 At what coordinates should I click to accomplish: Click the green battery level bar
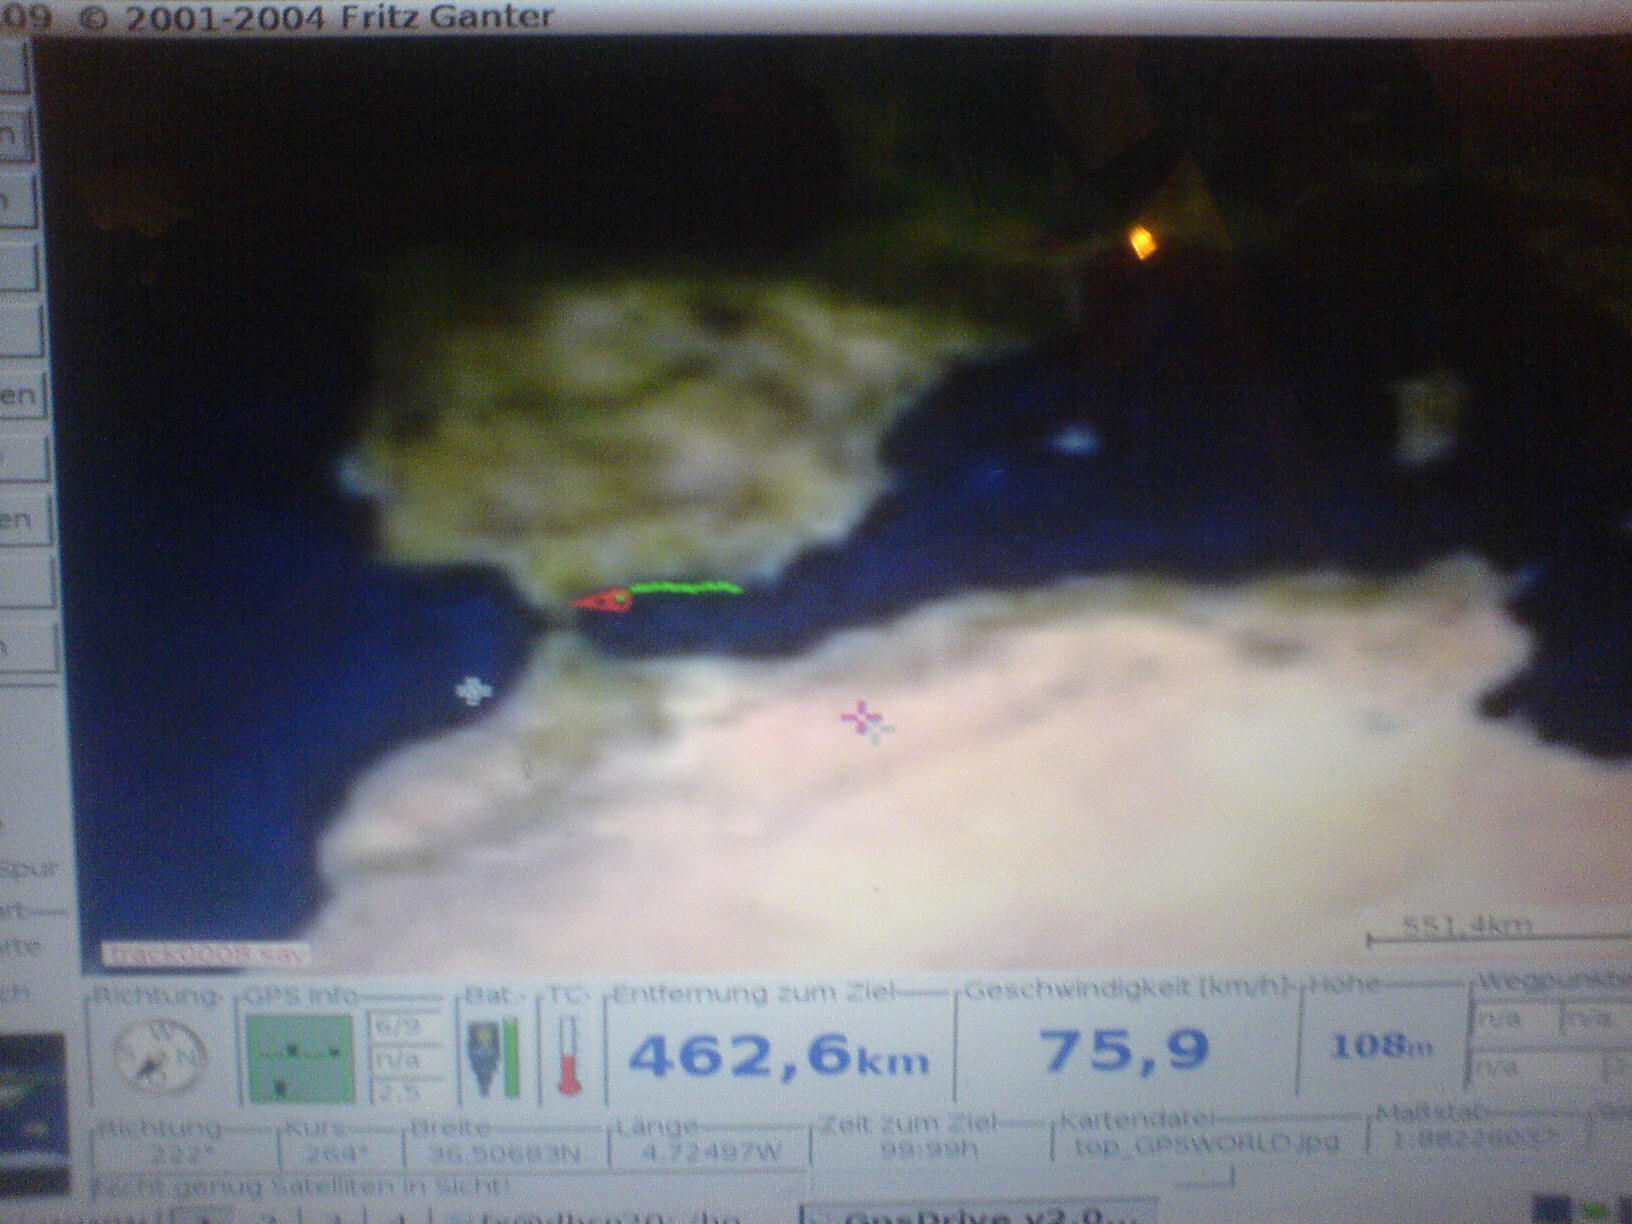(512, 1056)
